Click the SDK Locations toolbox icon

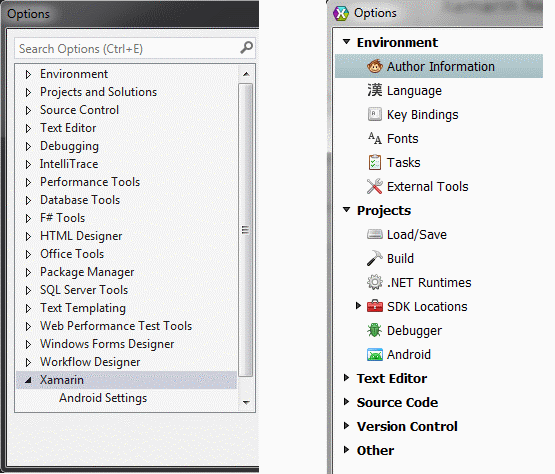point(374,306)
